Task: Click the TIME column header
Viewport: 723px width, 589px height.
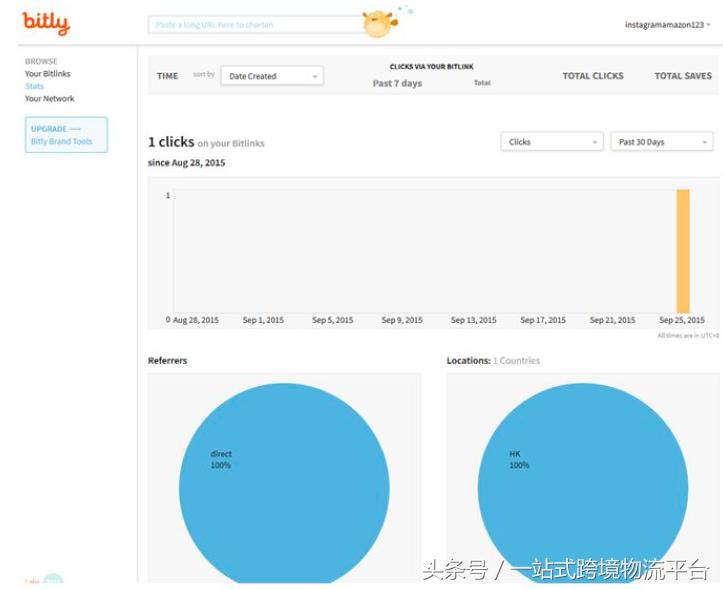Action: (167, 76)
